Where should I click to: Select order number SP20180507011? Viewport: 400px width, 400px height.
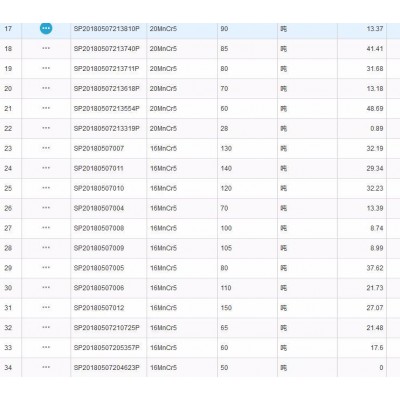[x=99, y=168]
